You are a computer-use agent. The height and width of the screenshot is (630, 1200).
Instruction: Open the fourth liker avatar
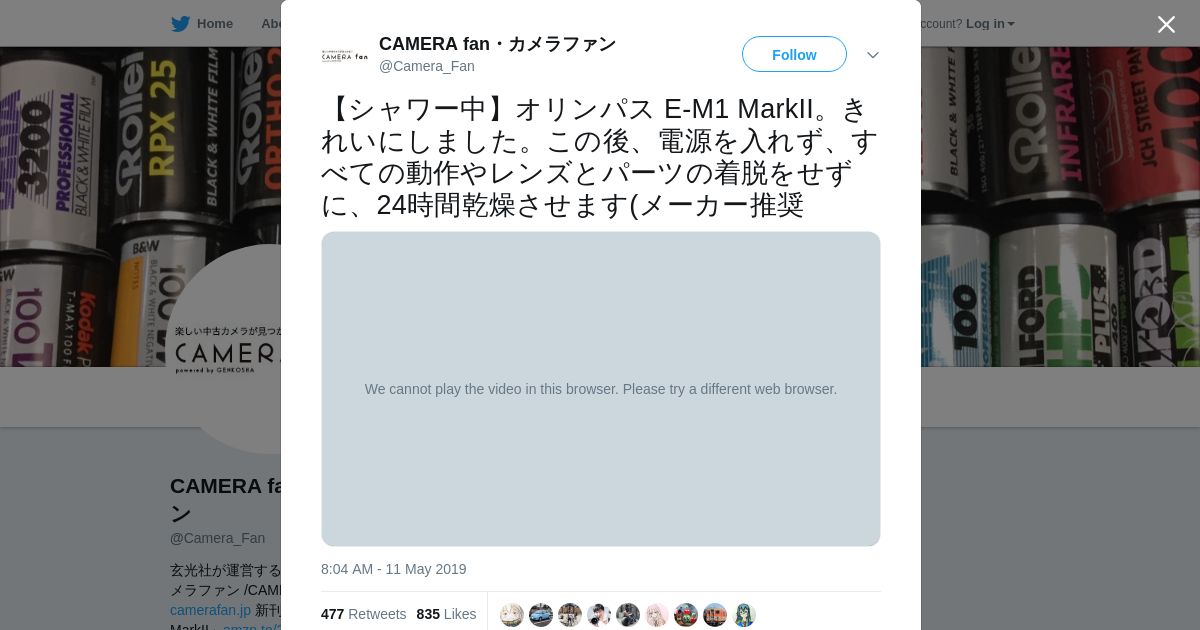coord(599,615)
